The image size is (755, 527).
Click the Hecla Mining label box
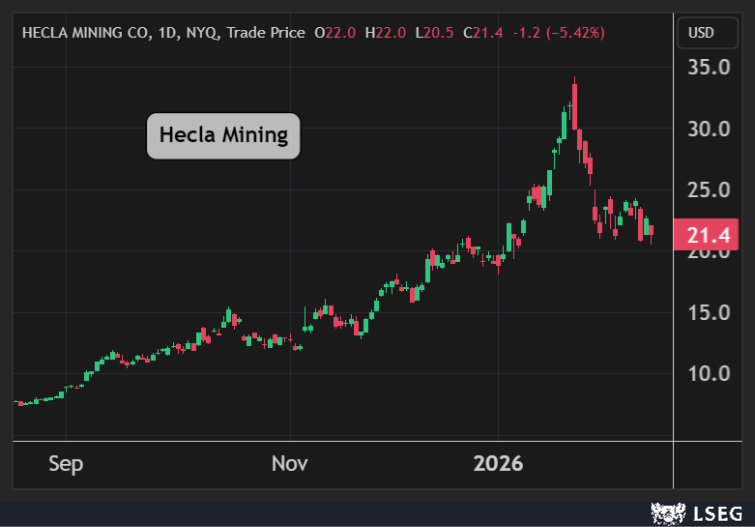(223, 135)
